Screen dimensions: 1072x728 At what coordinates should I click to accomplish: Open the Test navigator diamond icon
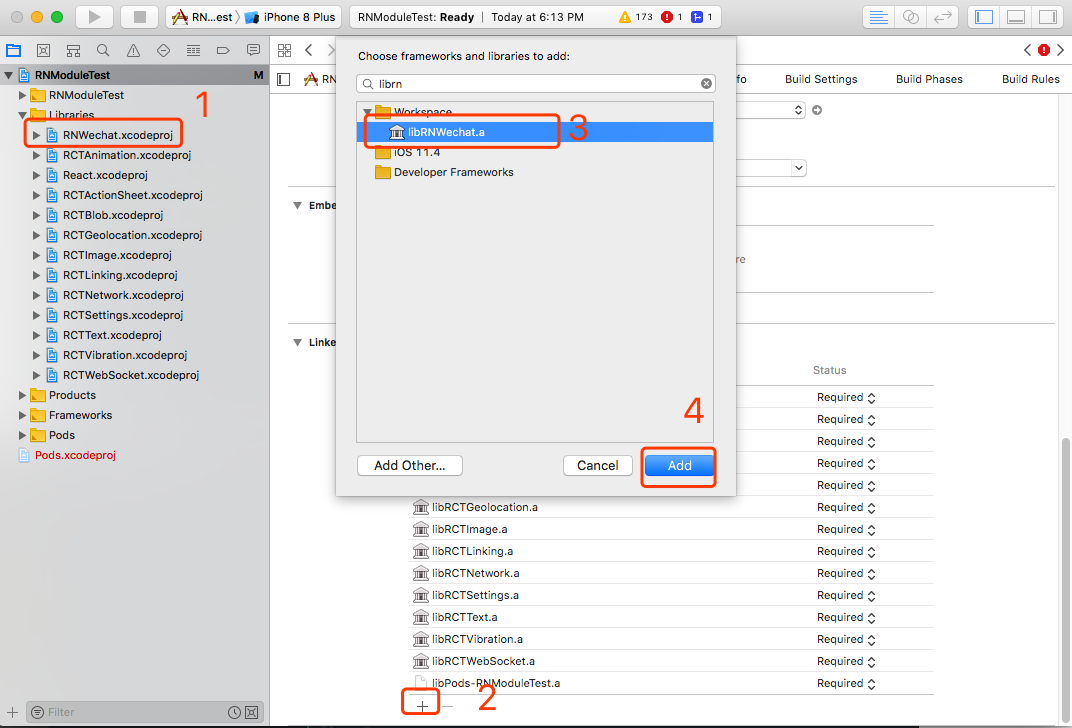point(163,51)
